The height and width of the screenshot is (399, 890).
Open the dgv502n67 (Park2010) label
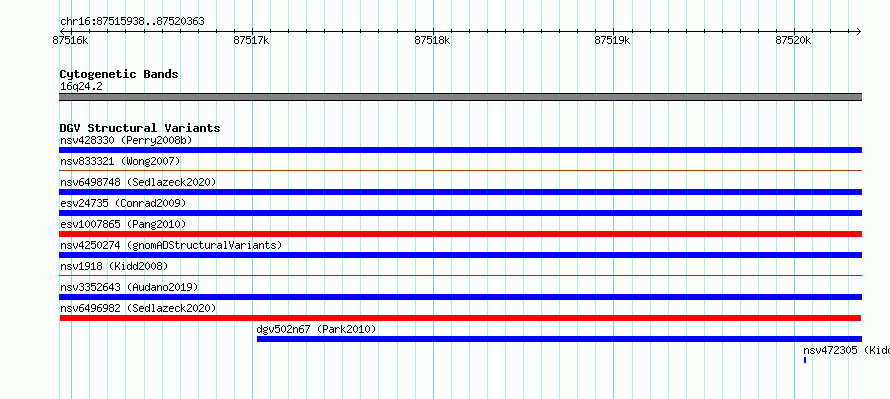[316, 329]
